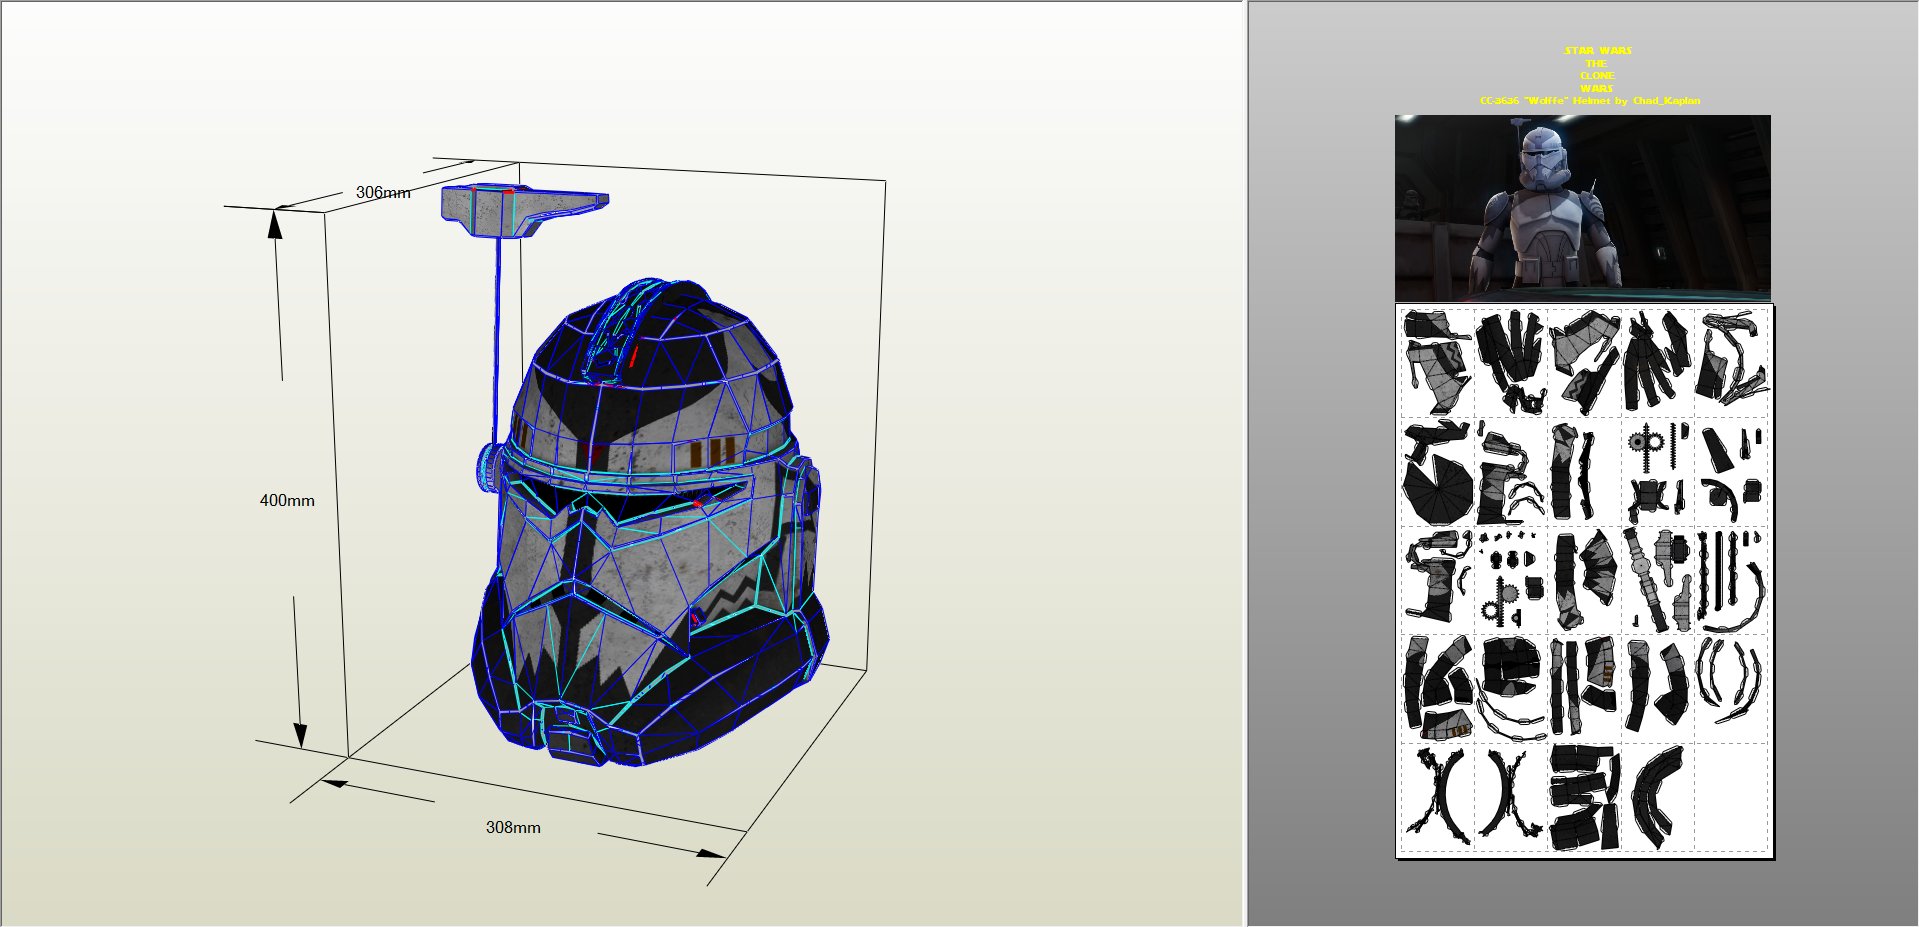
Task: Click the 306mm depth dimension label
Action: pyautogui.click(x=383, y=192)
